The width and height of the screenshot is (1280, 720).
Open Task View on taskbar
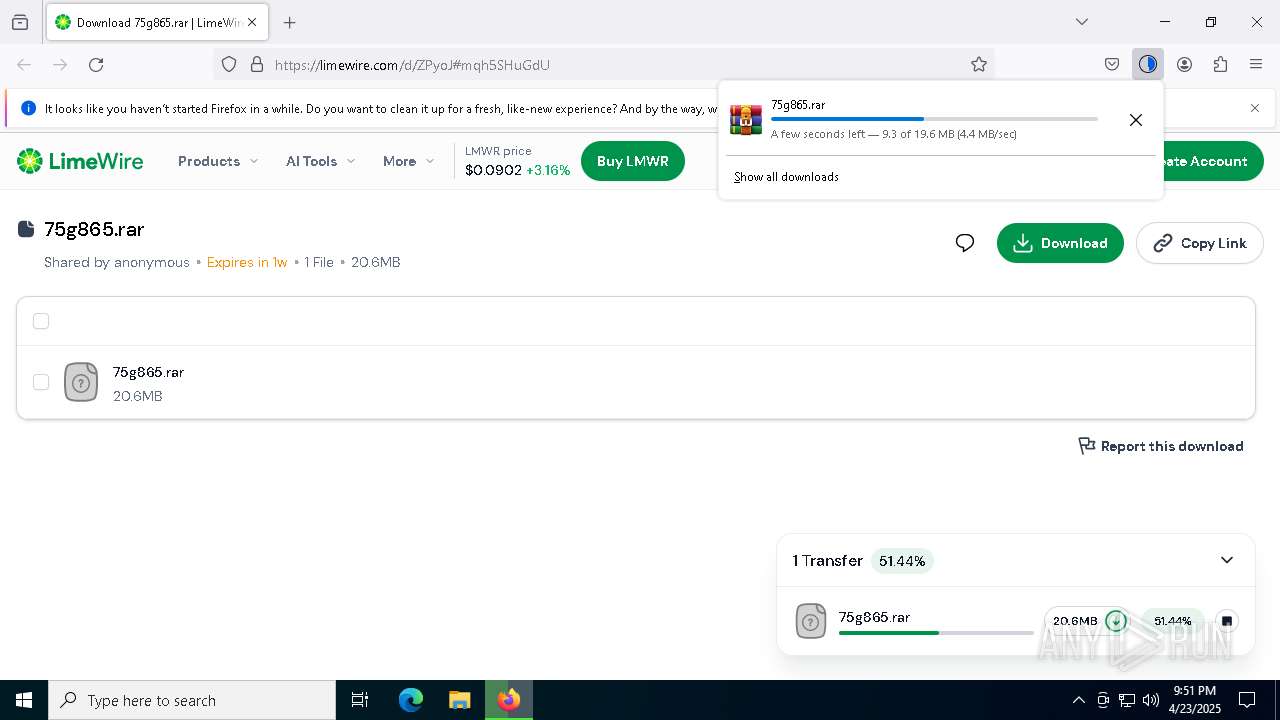pos(360,700)
